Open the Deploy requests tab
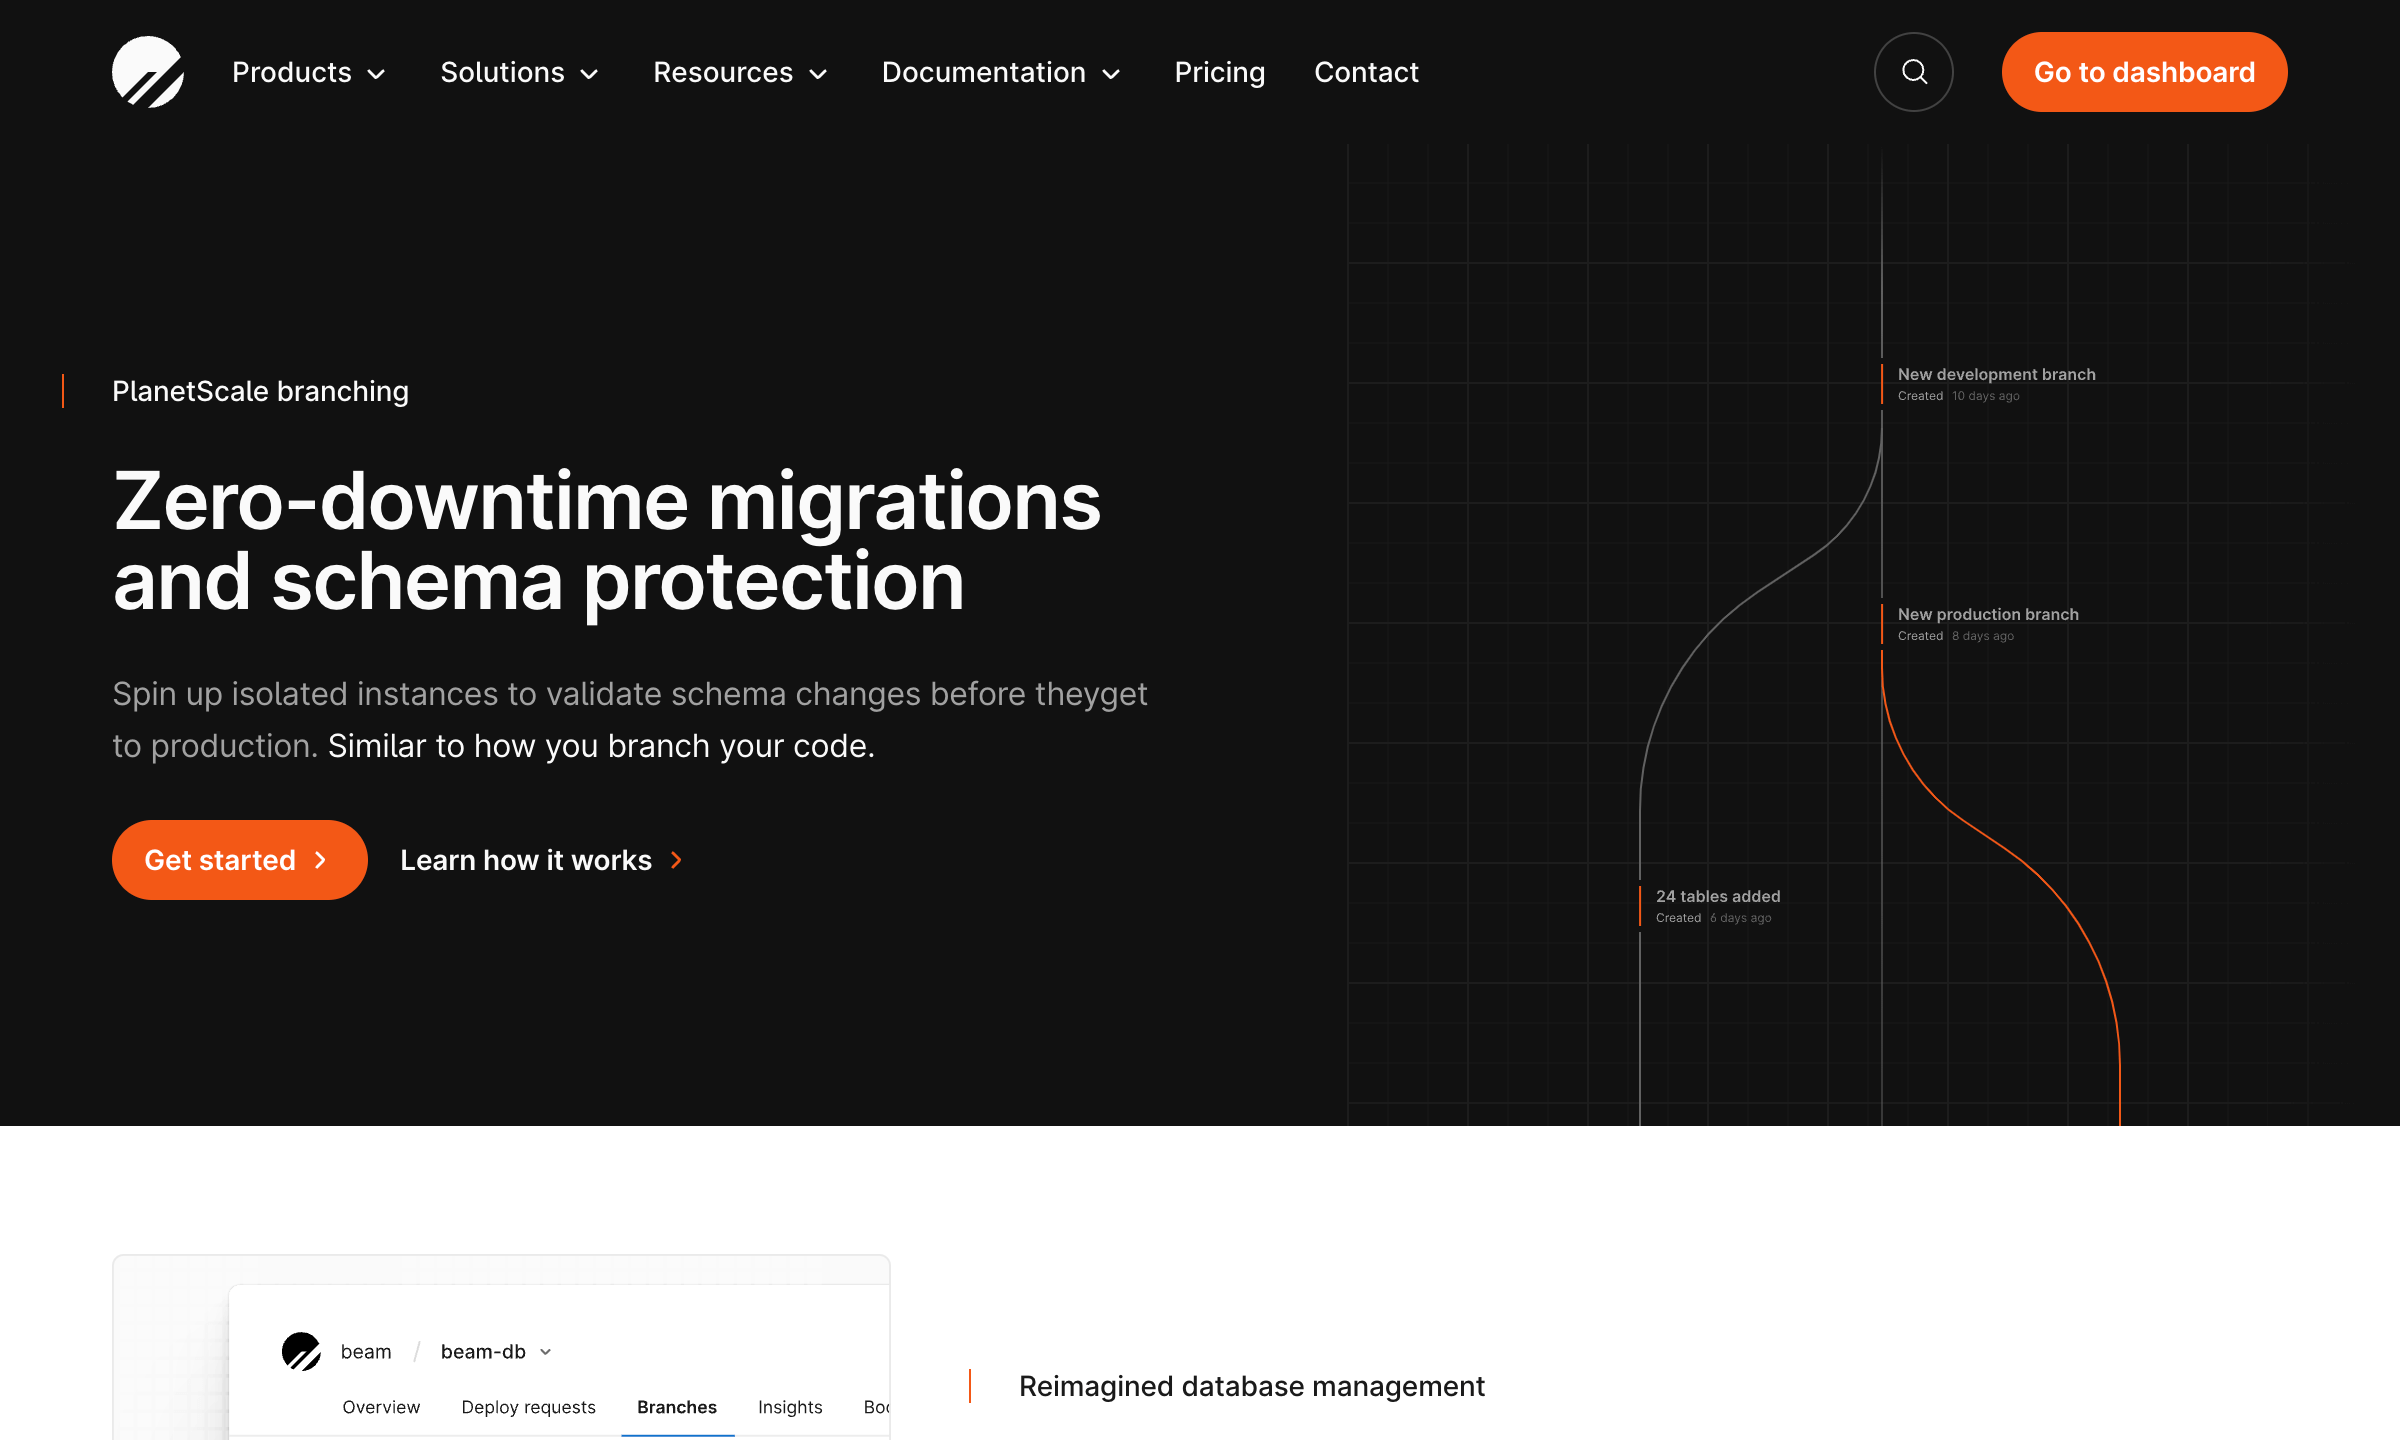 click(528, 1407)
